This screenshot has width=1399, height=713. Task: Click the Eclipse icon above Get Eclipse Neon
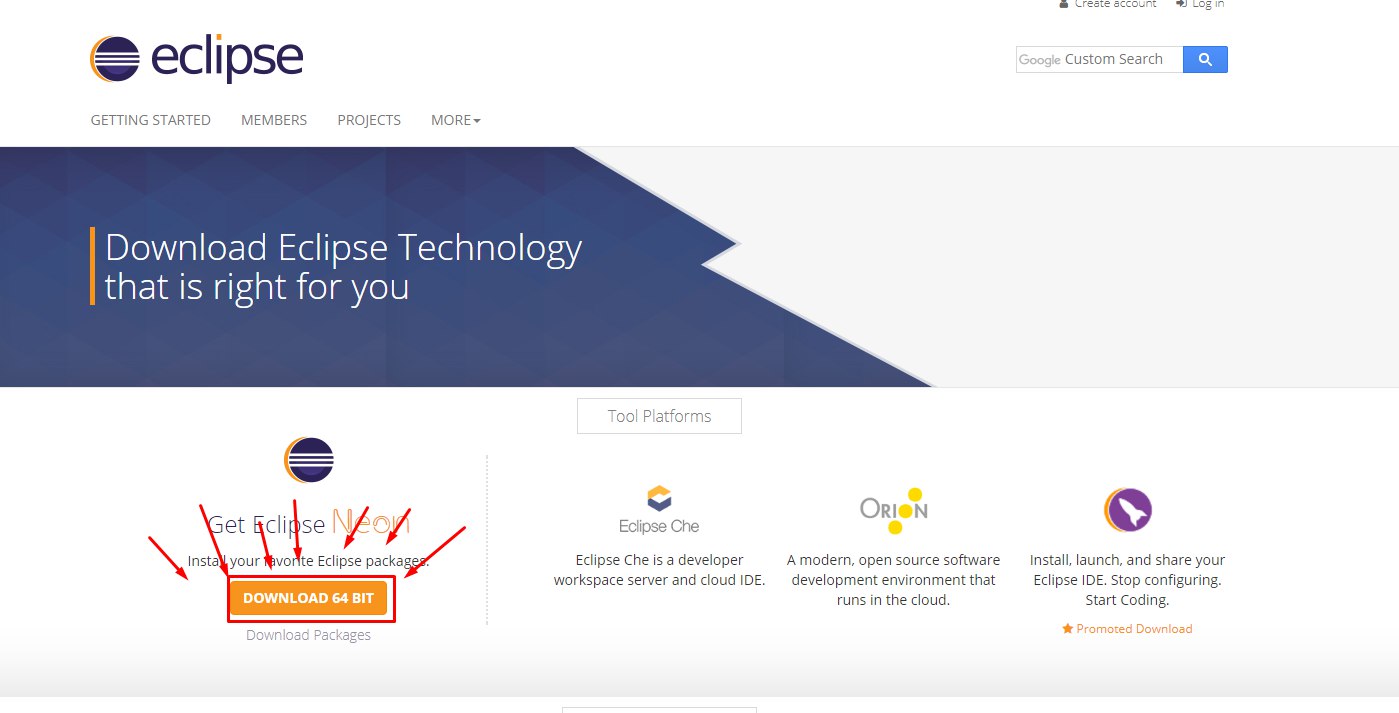[309, 460]
